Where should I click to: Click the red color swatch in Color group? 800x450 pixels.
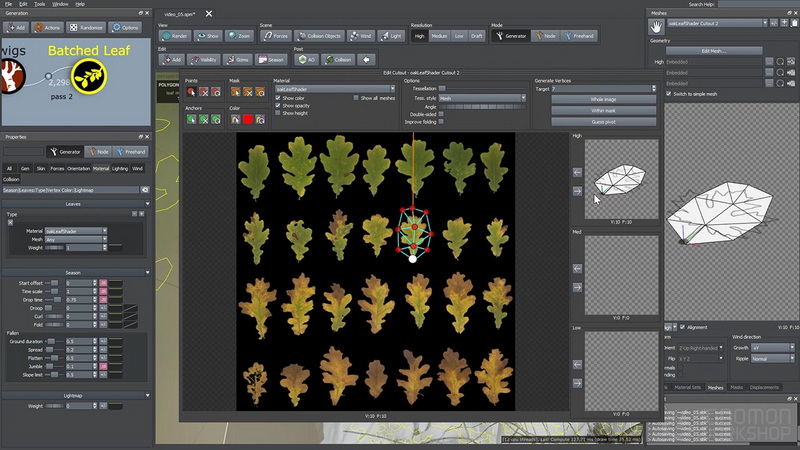tap(248, 119)
